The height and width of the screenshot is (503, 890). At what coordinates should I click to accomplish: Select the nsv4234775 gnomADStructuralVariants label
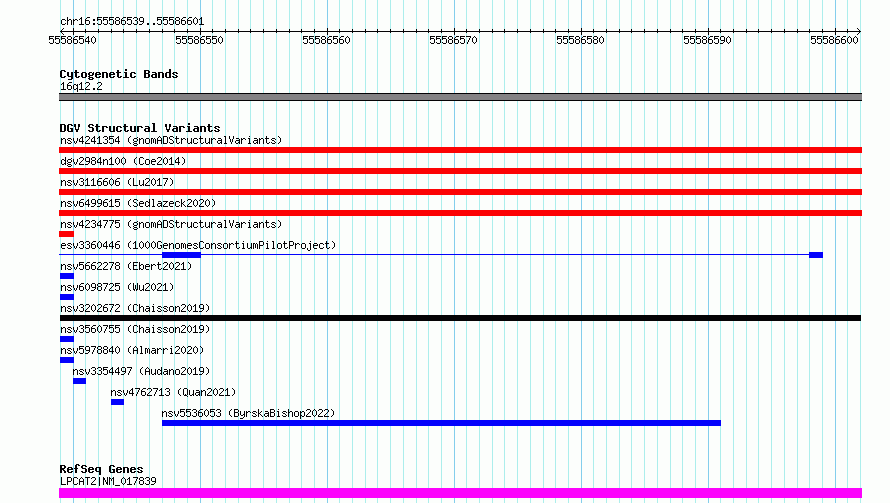[x=171, y=224]
